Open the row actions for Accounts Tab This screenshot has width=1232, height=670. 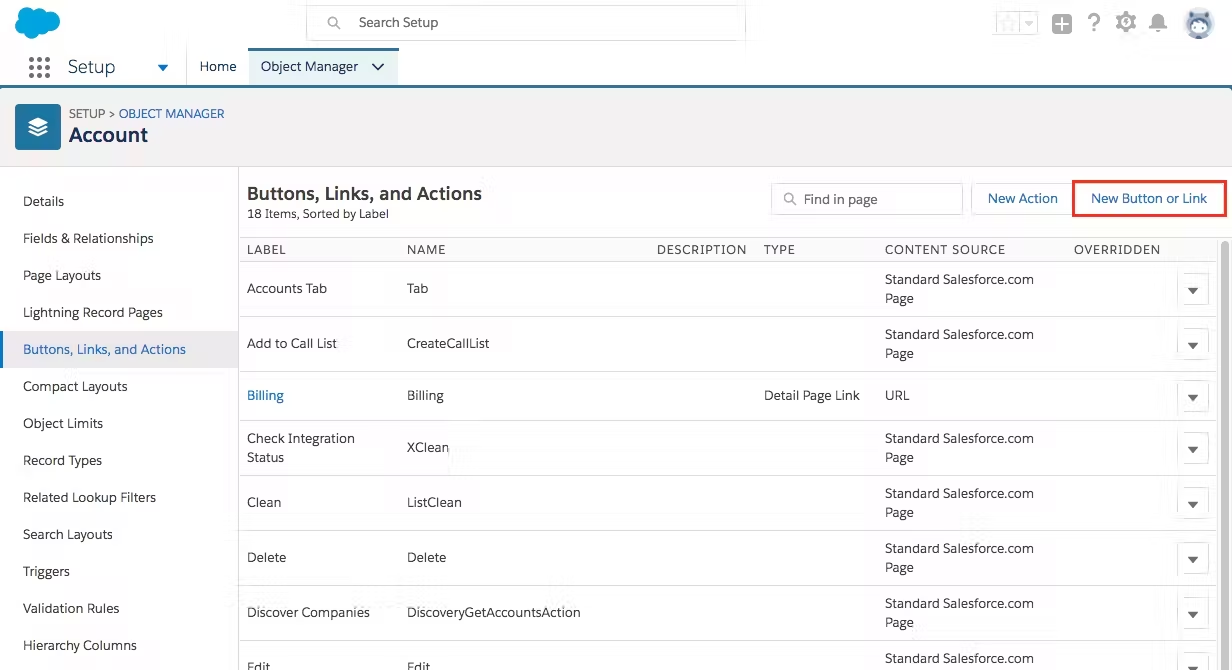pyautogui.click(x=1193, y=289)
